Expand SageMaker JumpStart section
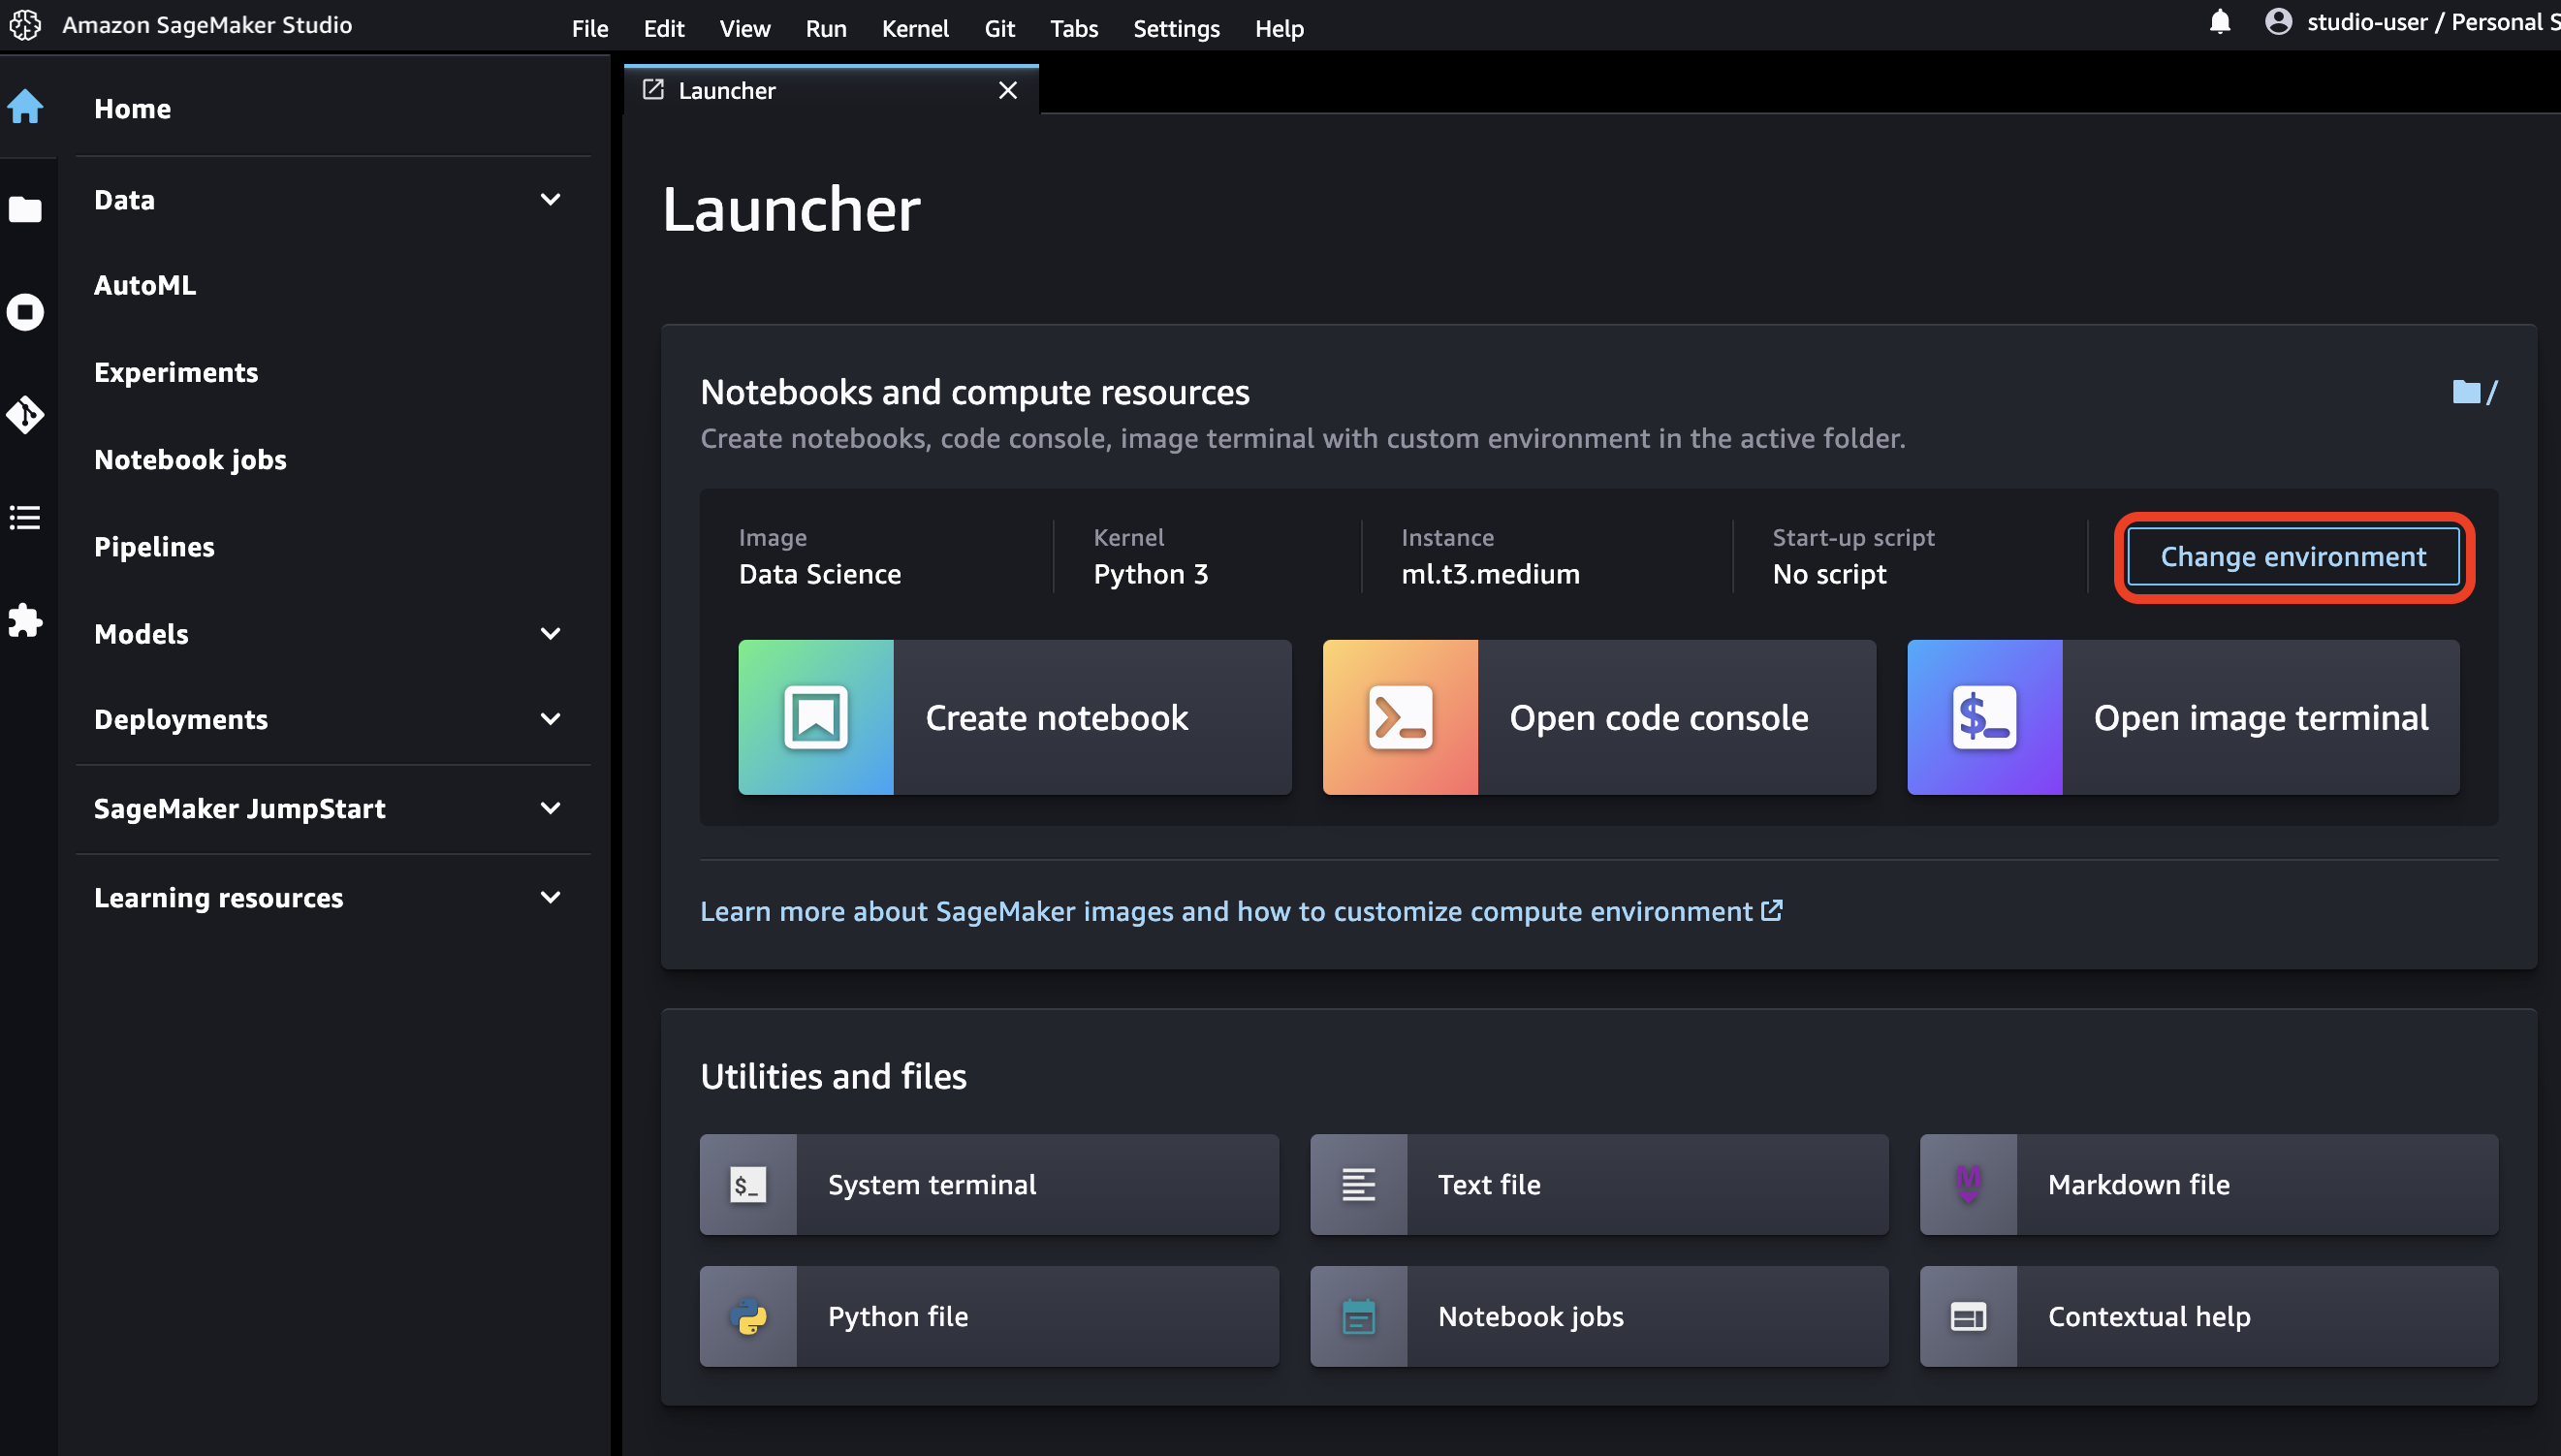 pos(550,809)
